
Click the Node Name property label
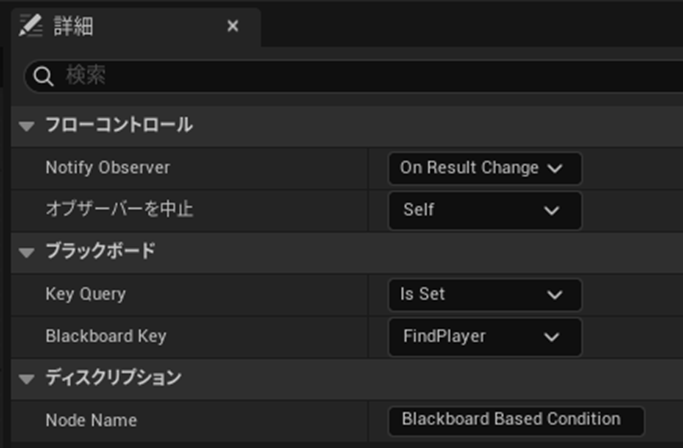pos(91,420)
